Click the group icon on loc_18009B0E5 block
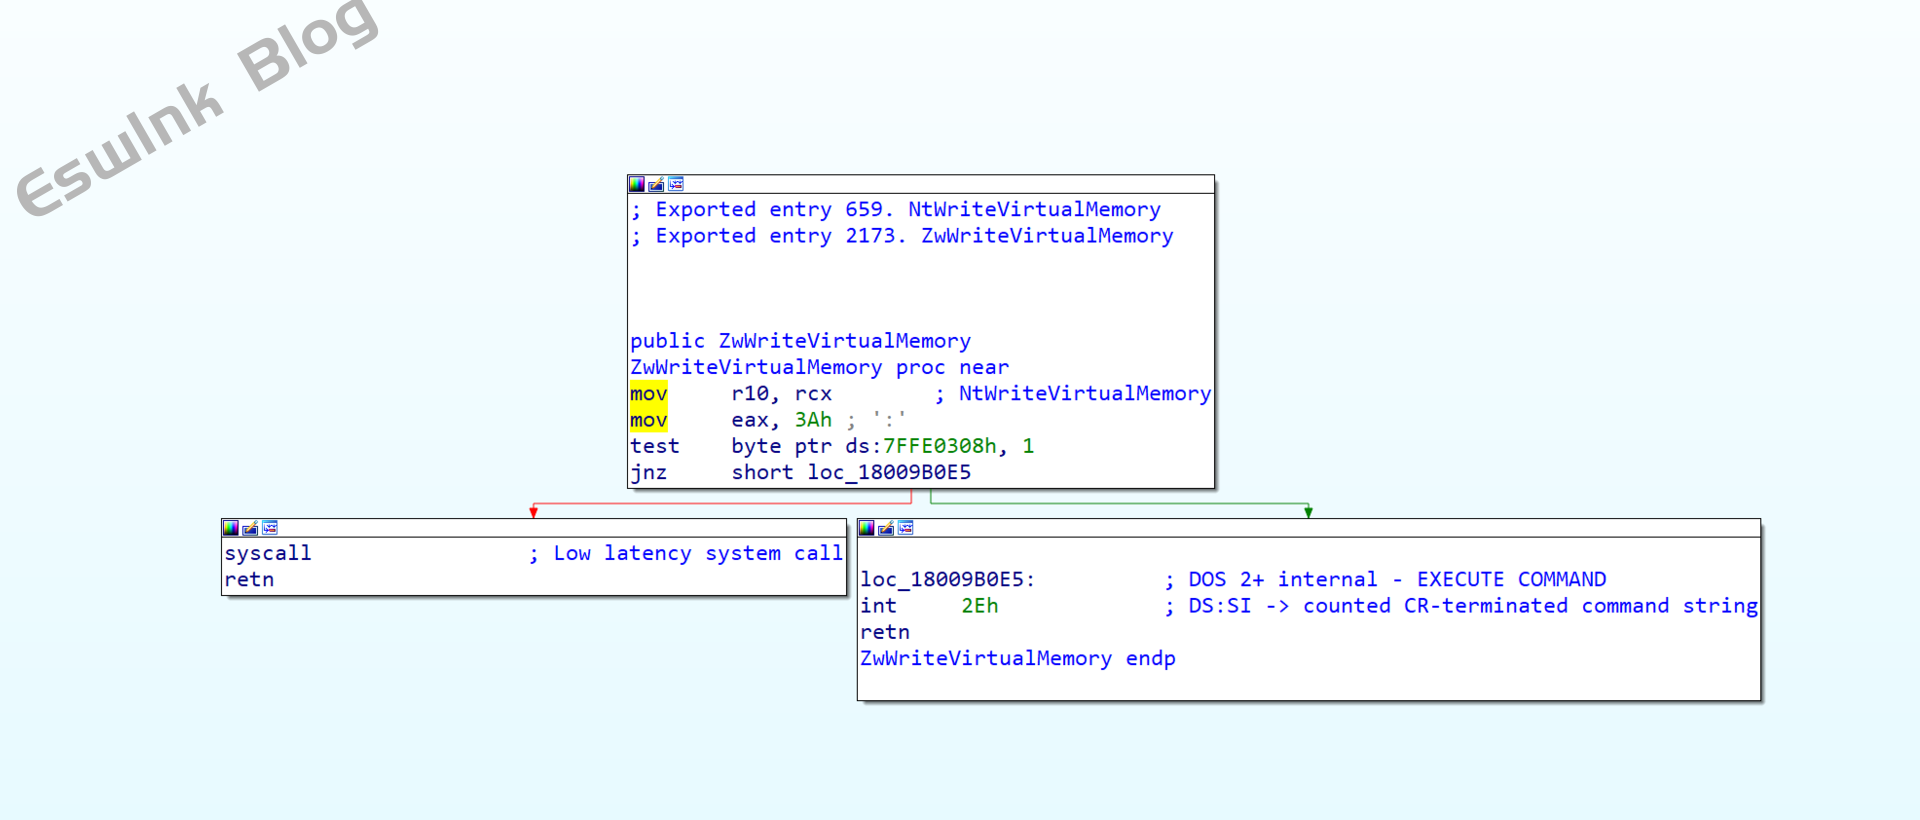This screenshot has height=820, width=1920. tap(906, 528)
